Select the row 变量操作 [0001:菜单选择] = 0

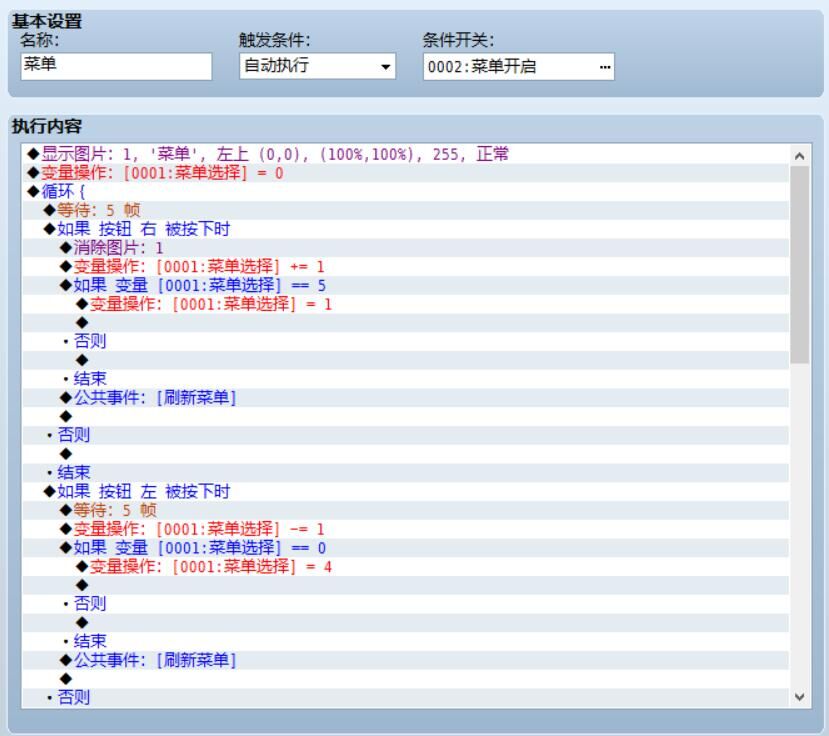pyautogui.click(x=406, y=173)
